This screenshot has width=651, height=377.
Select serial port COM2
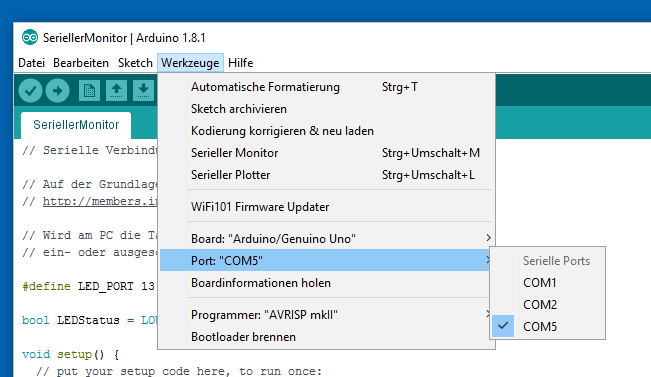[548, 305]
